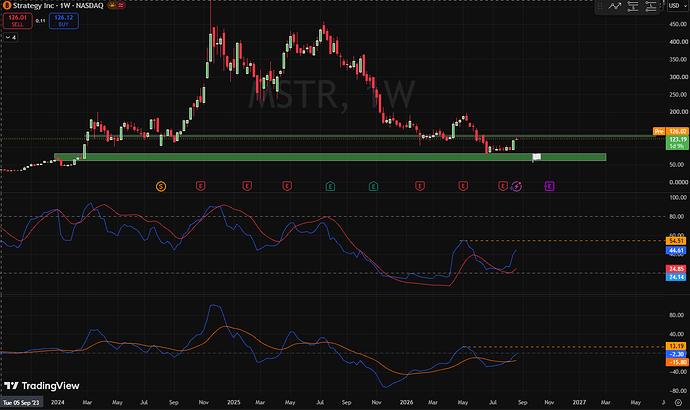Click the orange Pre 126.02 price label
The width and height of the screenshot is (690, 410).
[x=671, y=131]
